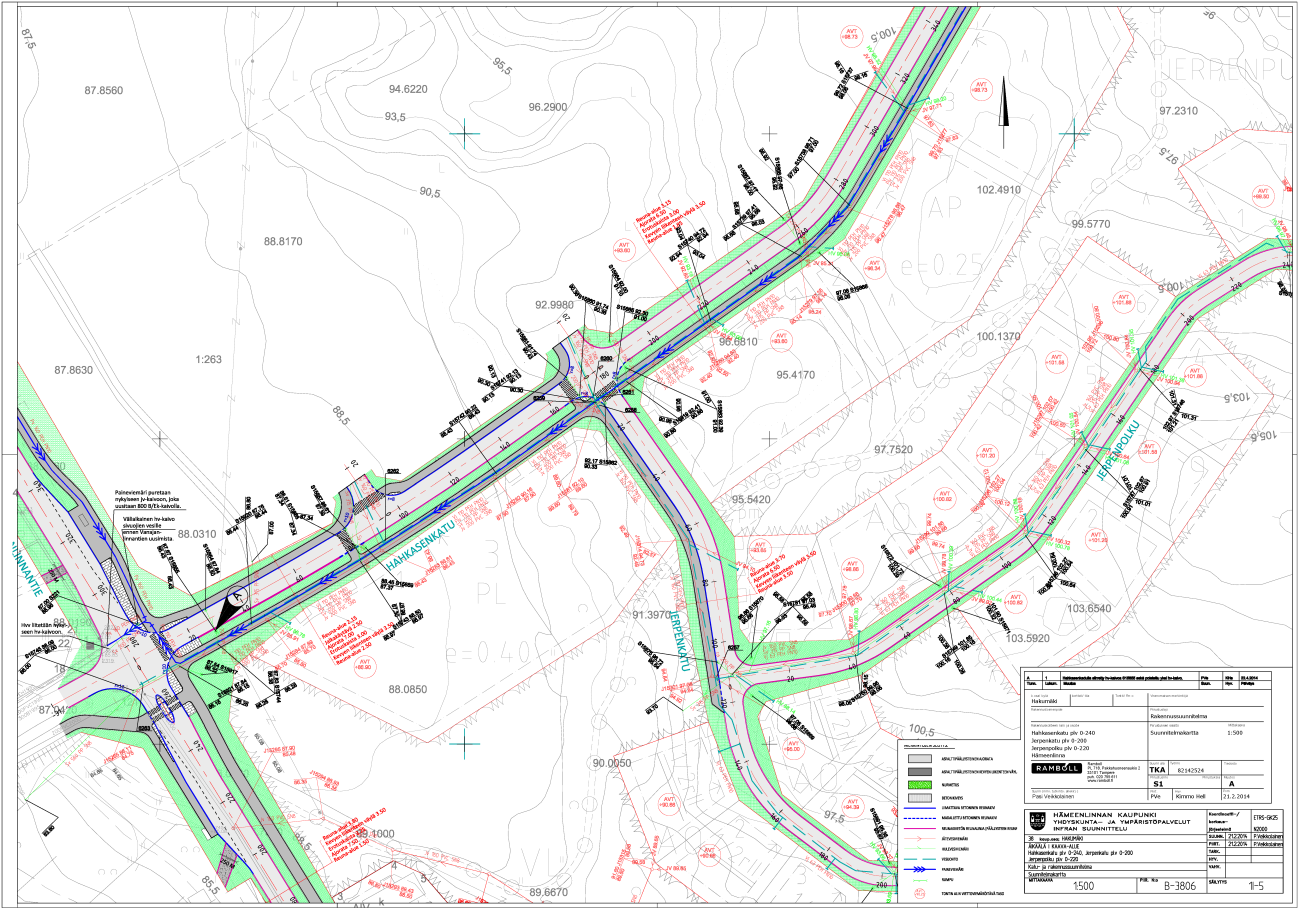Click the light gray asphalt legend swatch
This screenshot has height=909, width=1299.
tap(920, 759)
